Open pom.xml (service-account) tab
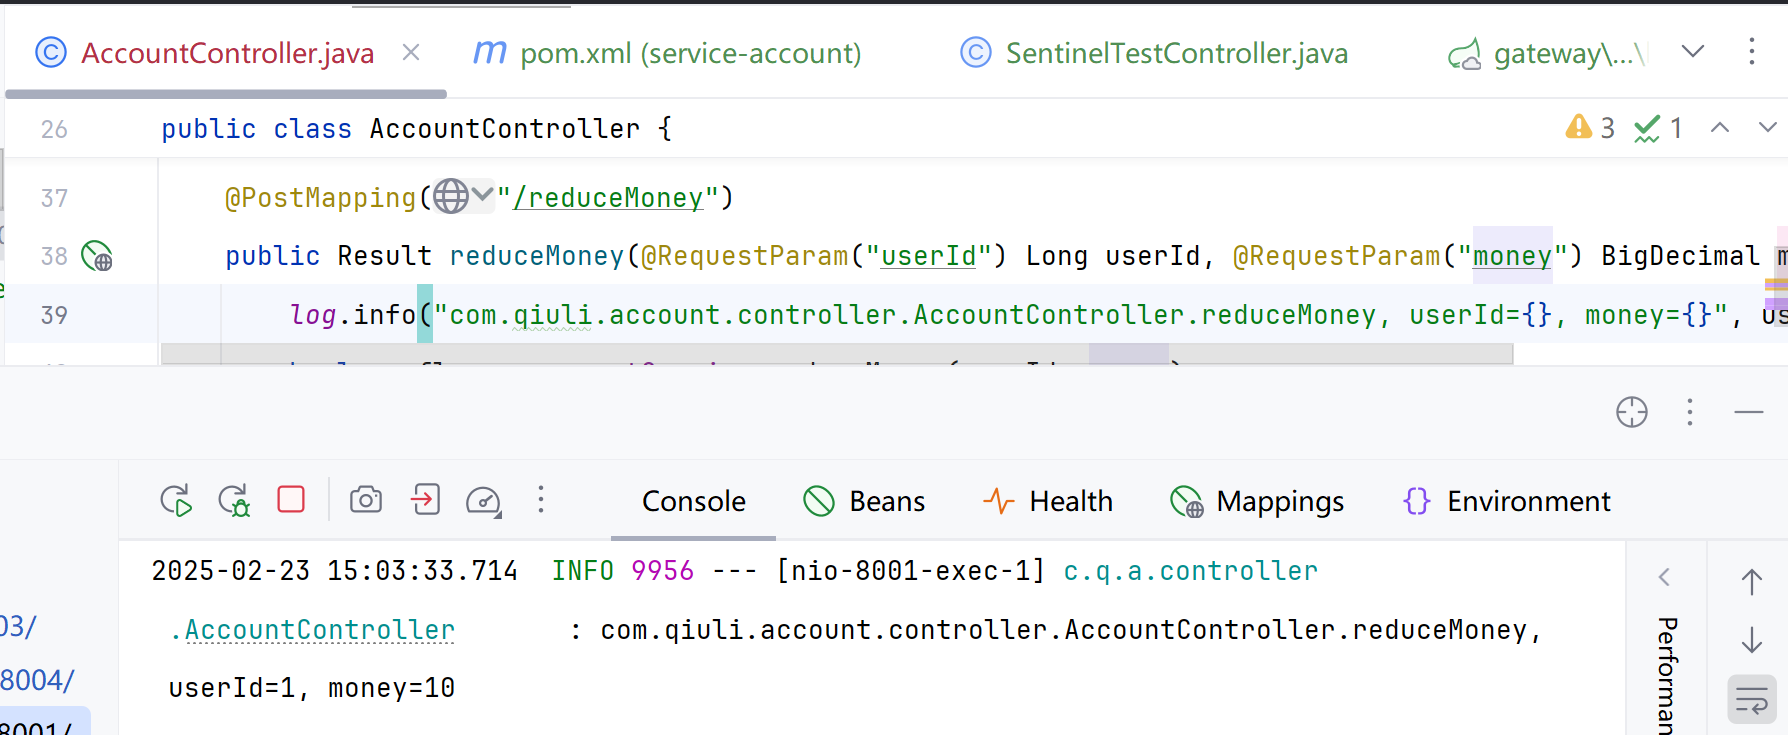Image resolution: width=1788 pixels, height=735 pixels. [667, 53]
